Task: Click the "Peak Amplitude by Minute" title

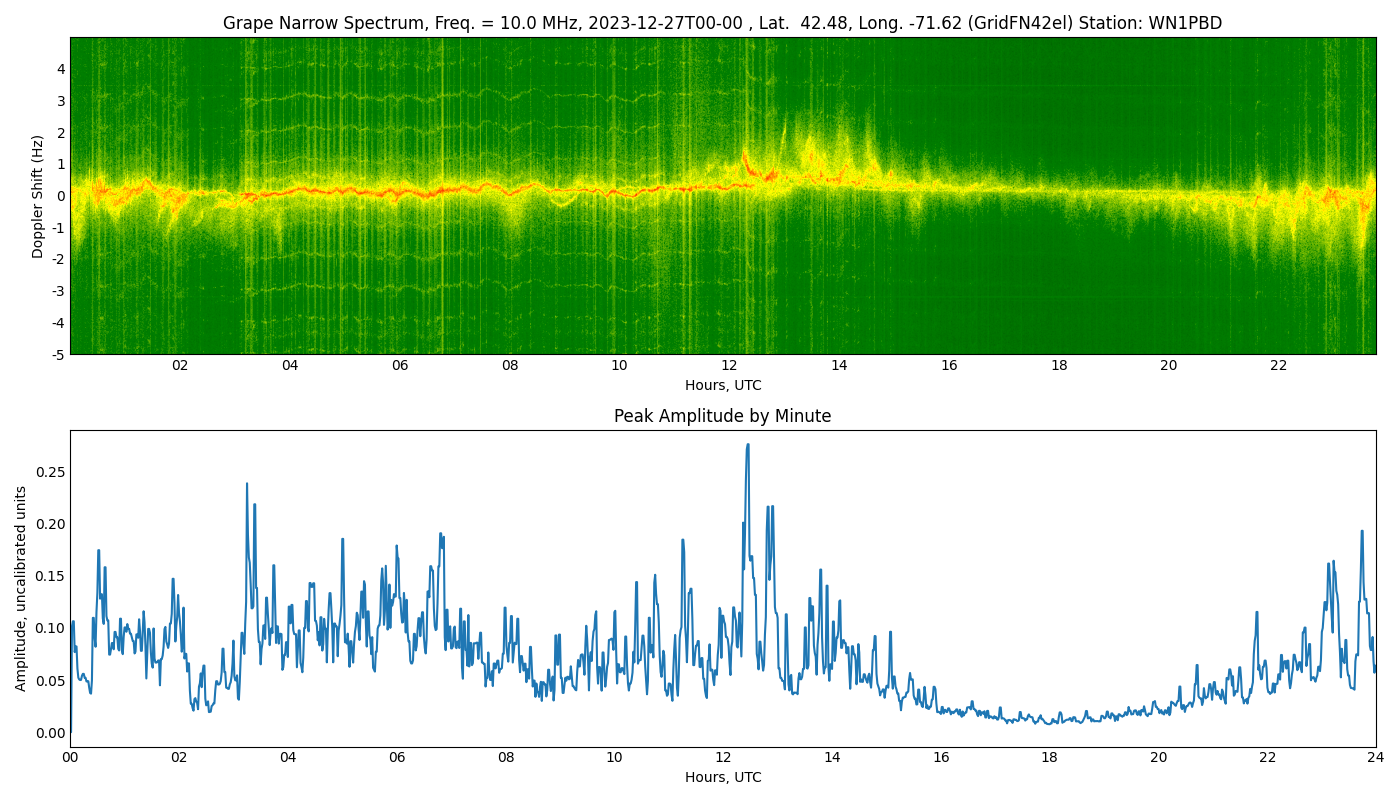Action: pos(722,416)
